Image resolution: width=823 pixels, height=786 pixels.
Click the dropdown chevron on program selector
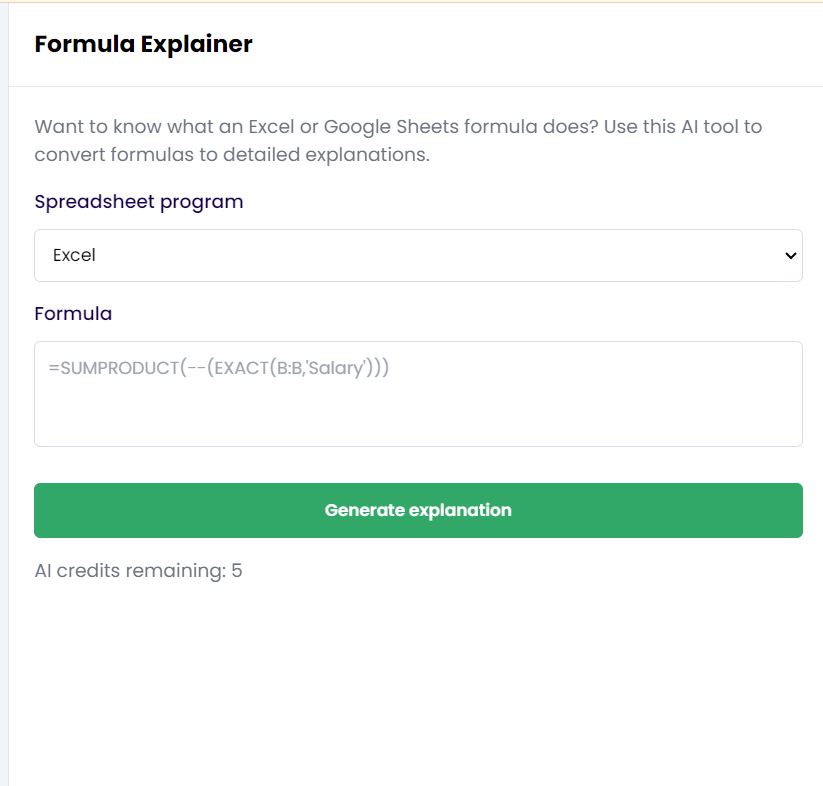(788, 256)
